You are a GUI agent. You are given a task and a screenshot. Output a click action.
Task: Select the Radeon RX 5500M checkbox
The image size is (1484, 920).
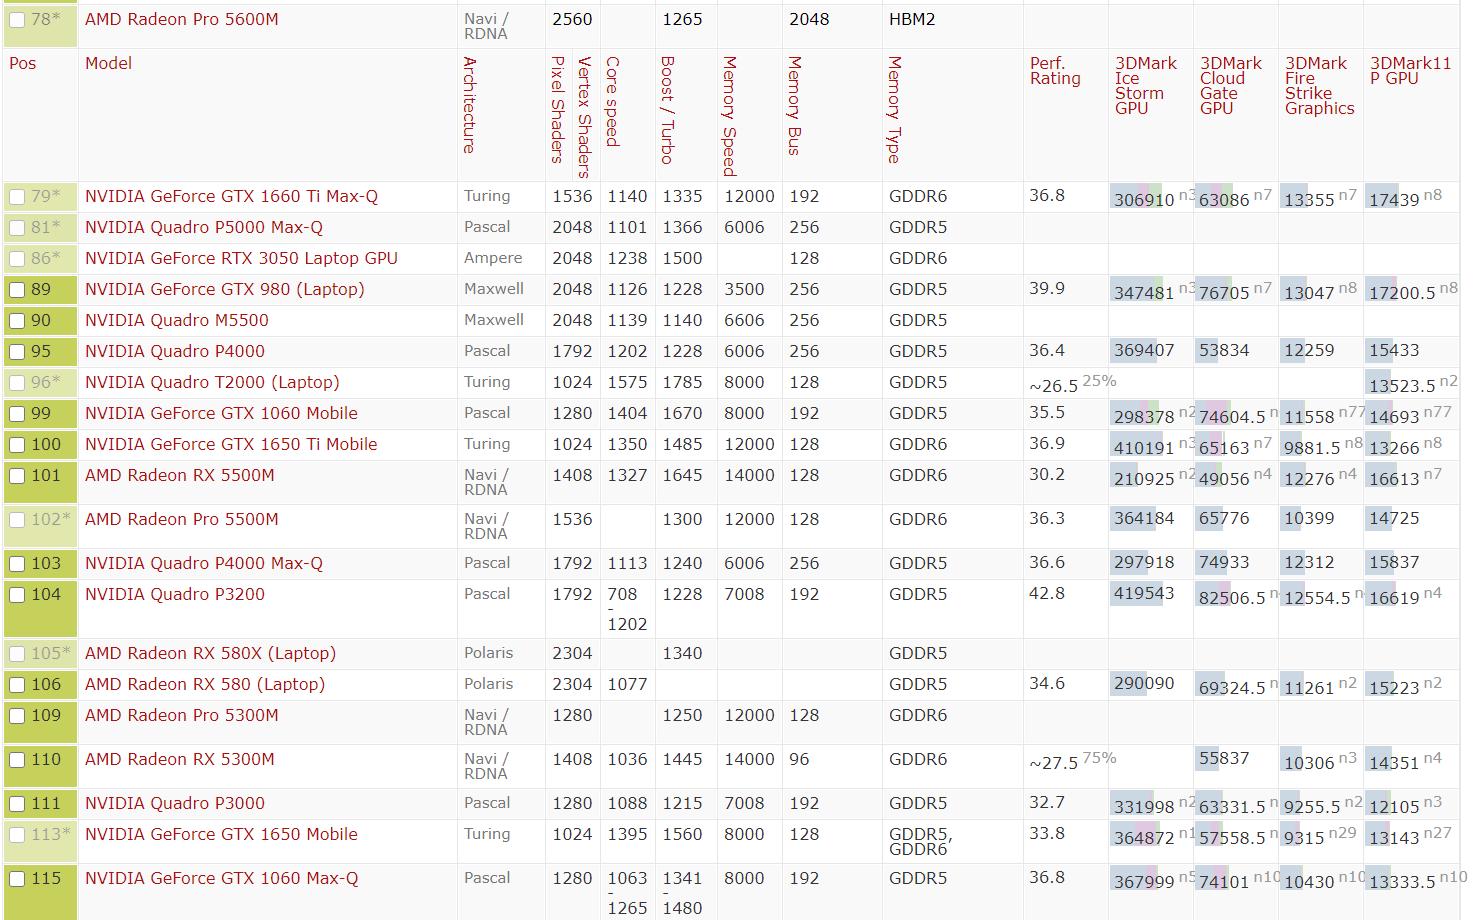17,476
